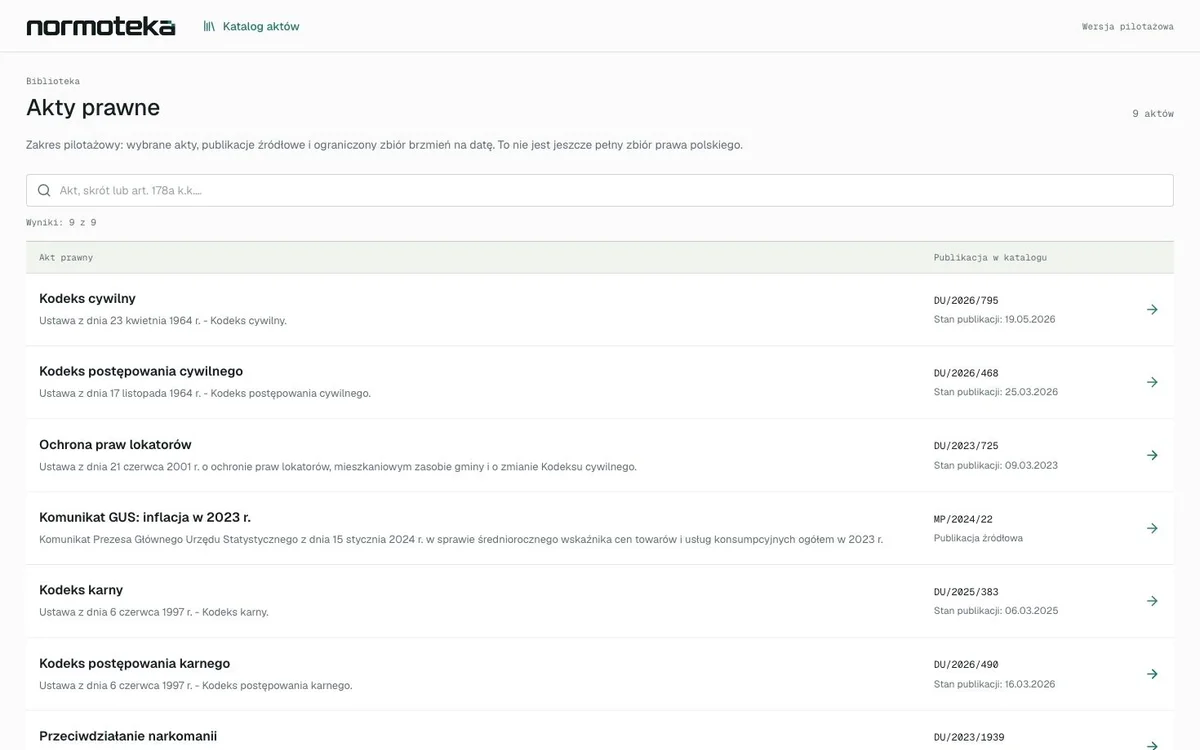The image size is (1200, 750).
Task: Click publication code DU/2023/1939
Action: click(969, 738)
